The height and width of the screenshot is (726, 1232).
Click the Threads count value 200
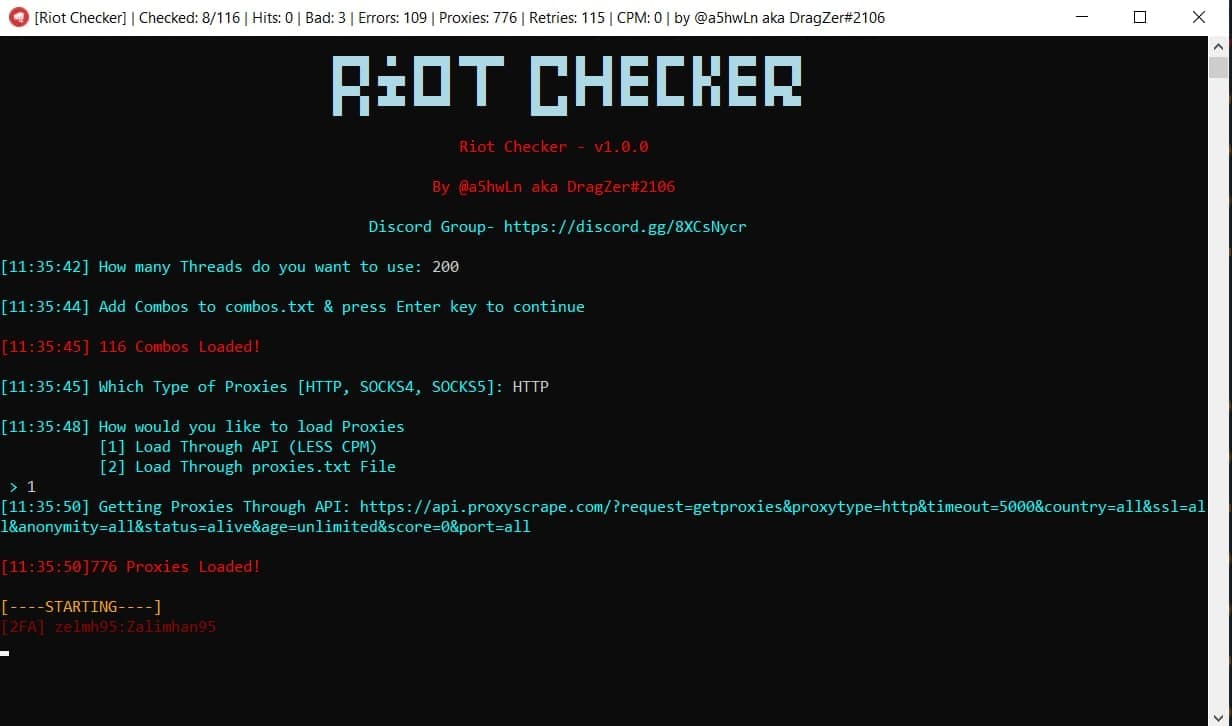pos(447,266)
